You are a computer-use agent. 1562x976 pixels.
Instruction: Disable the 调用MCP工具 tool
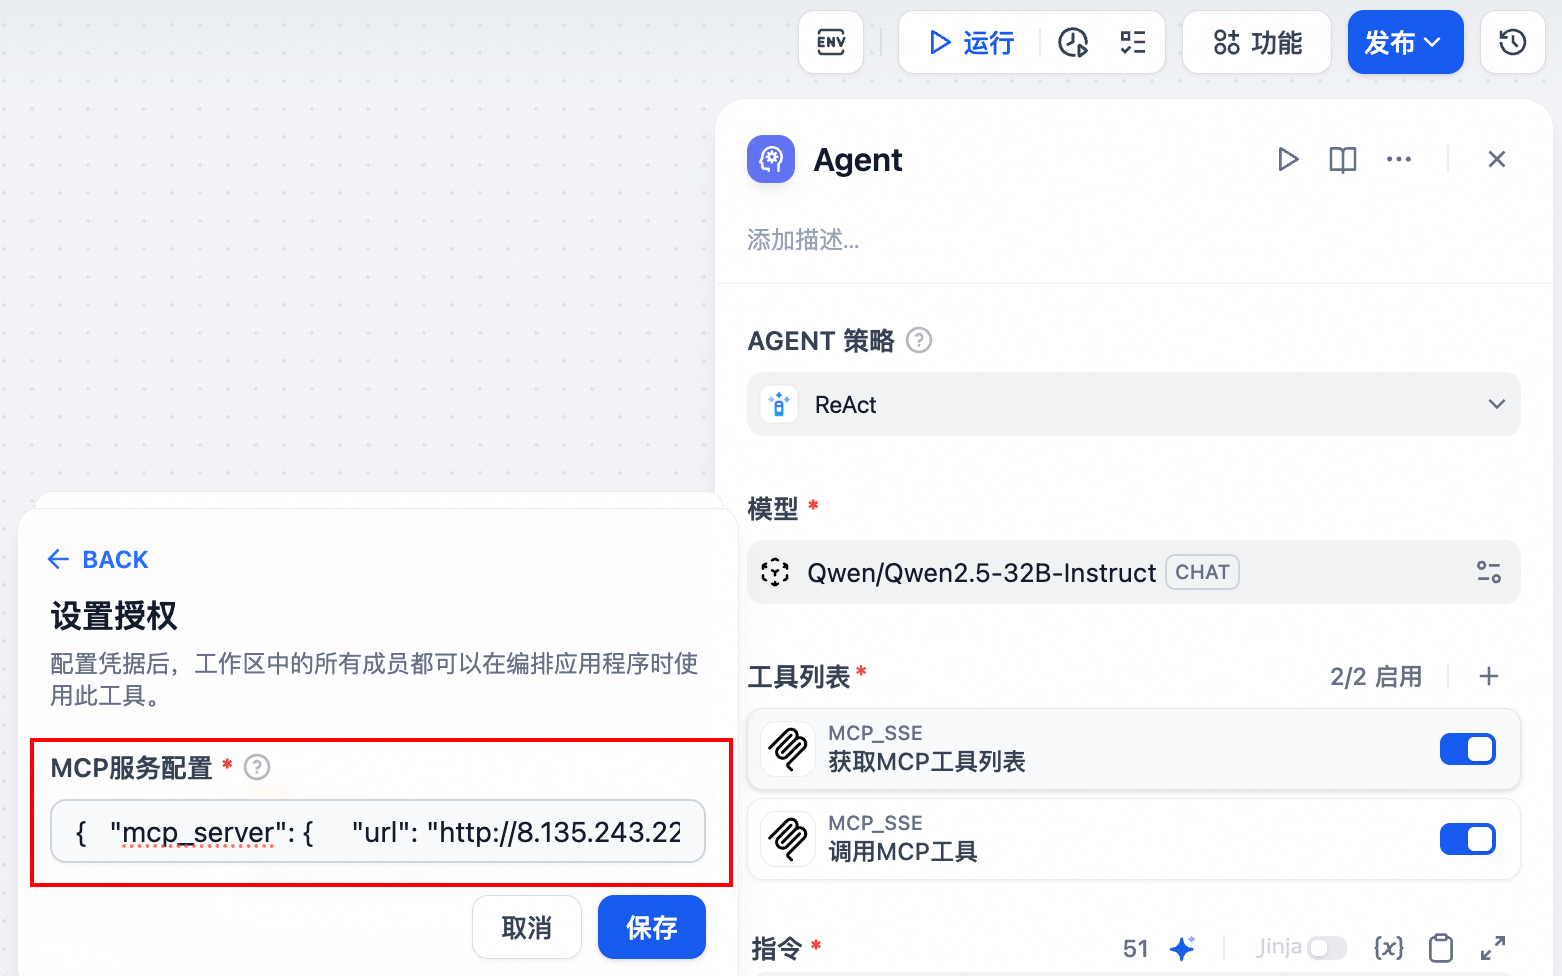[x=1467, y=839]
